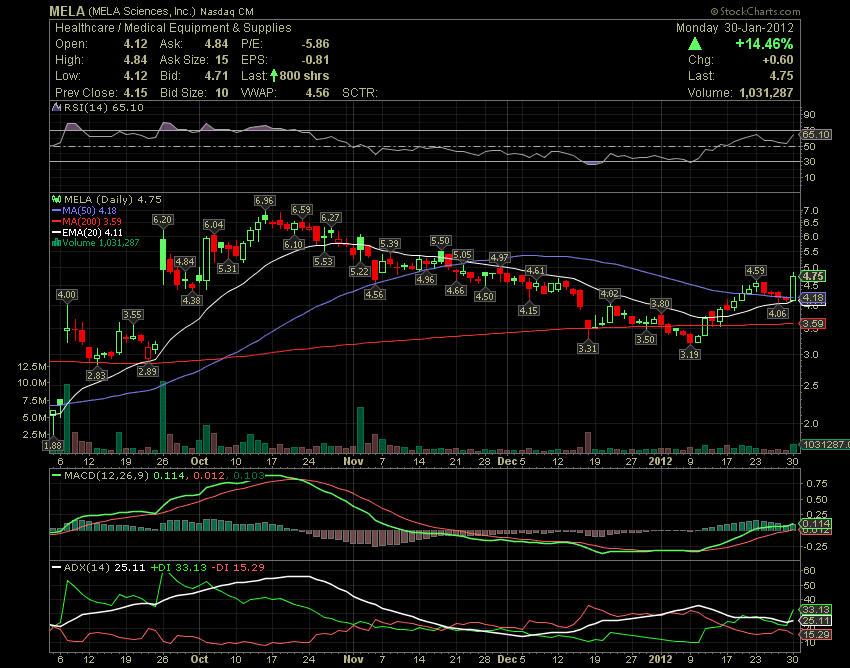Screen dimensions: 850x668
Task: Click the MELA ticker symbol in header
Action: [67, 11]
